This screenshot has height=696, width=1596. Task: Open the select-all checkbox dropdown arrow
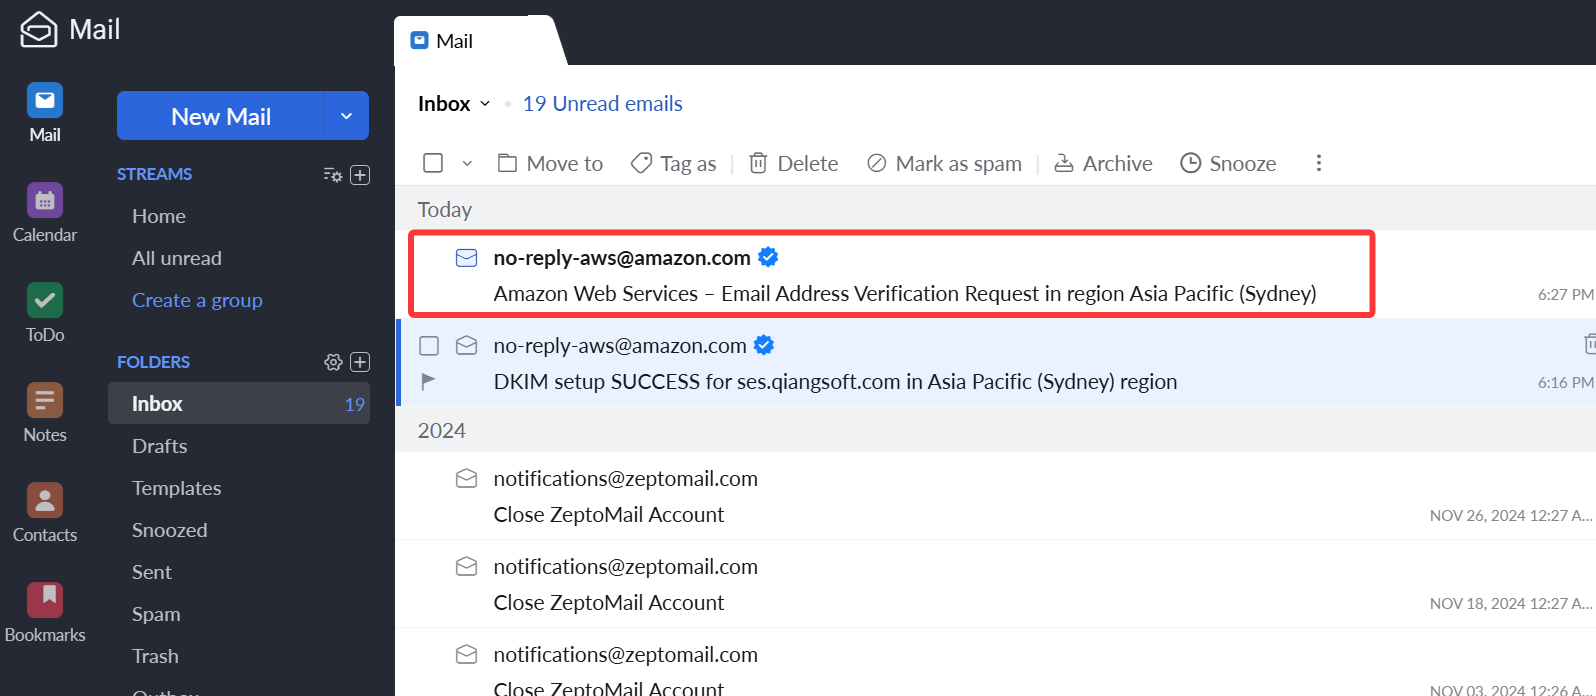(467, 163)
